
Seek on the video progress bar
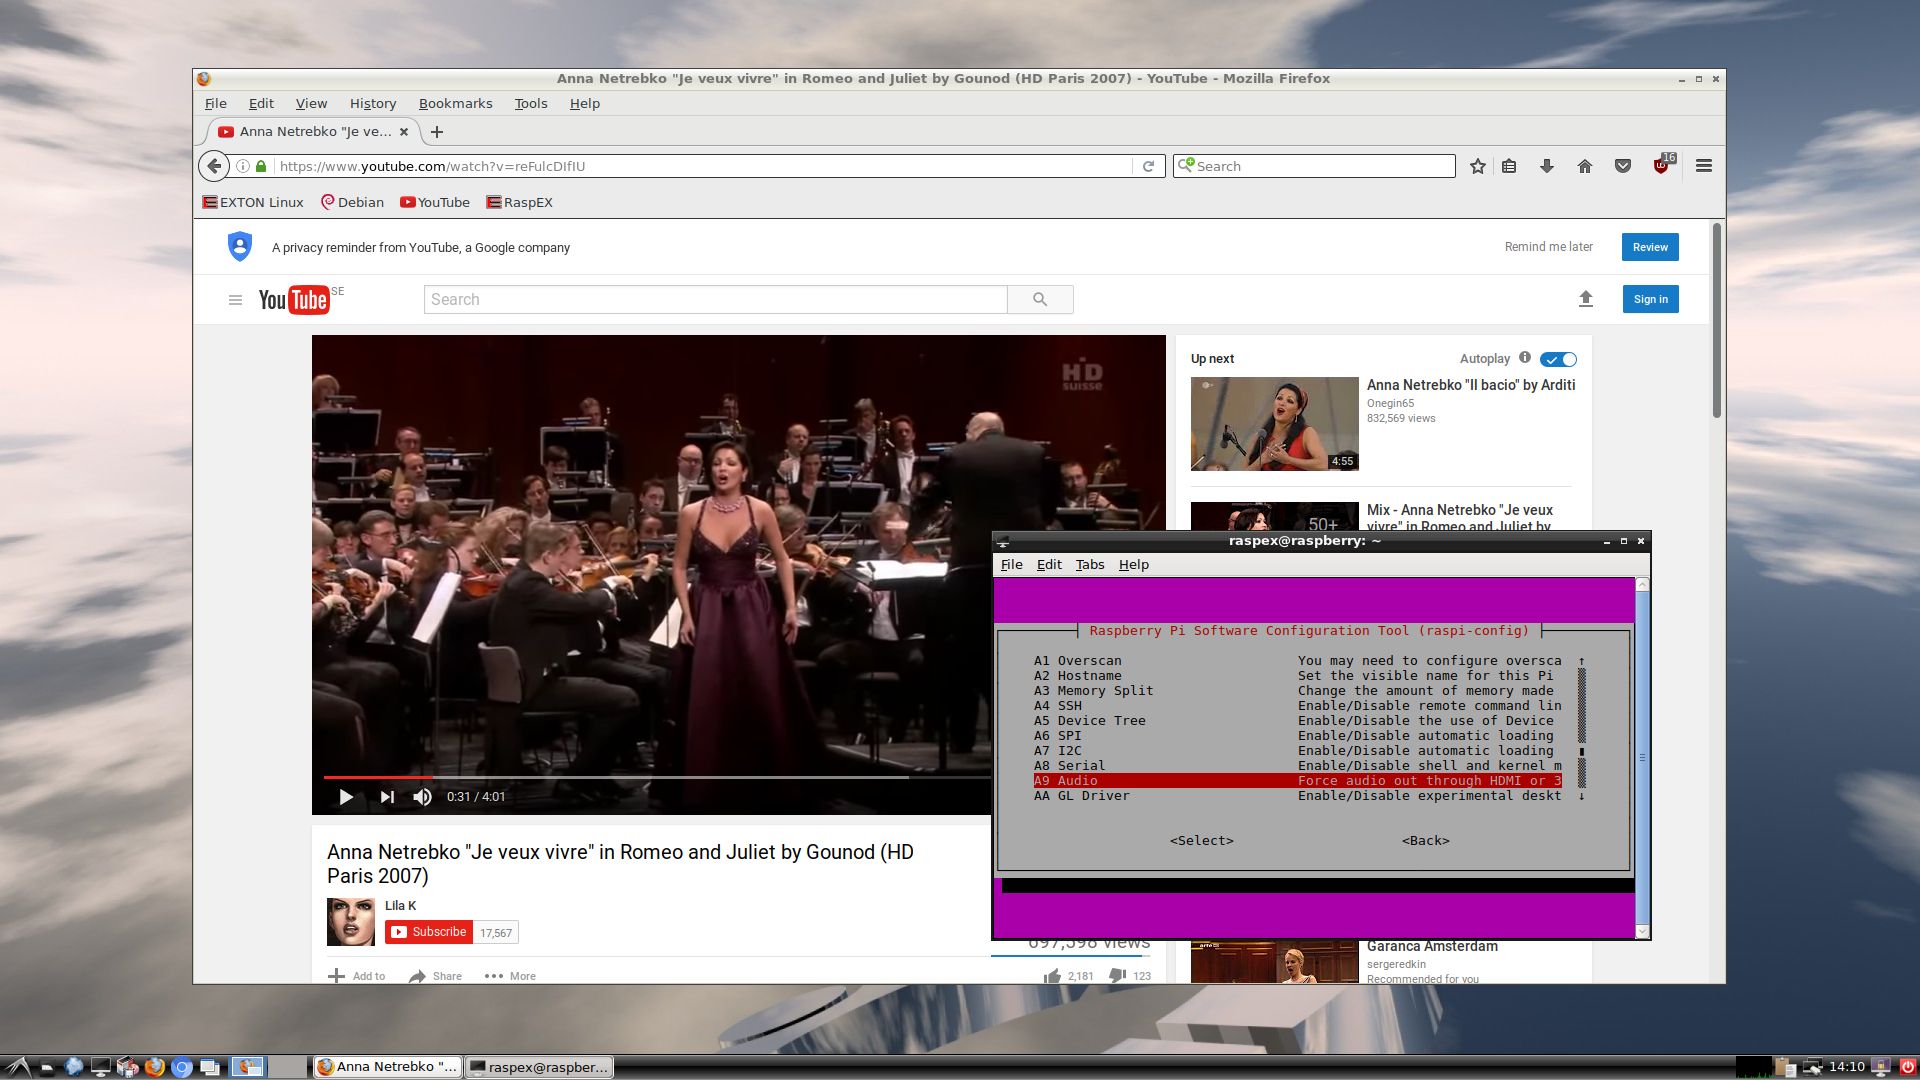(656, 777)
